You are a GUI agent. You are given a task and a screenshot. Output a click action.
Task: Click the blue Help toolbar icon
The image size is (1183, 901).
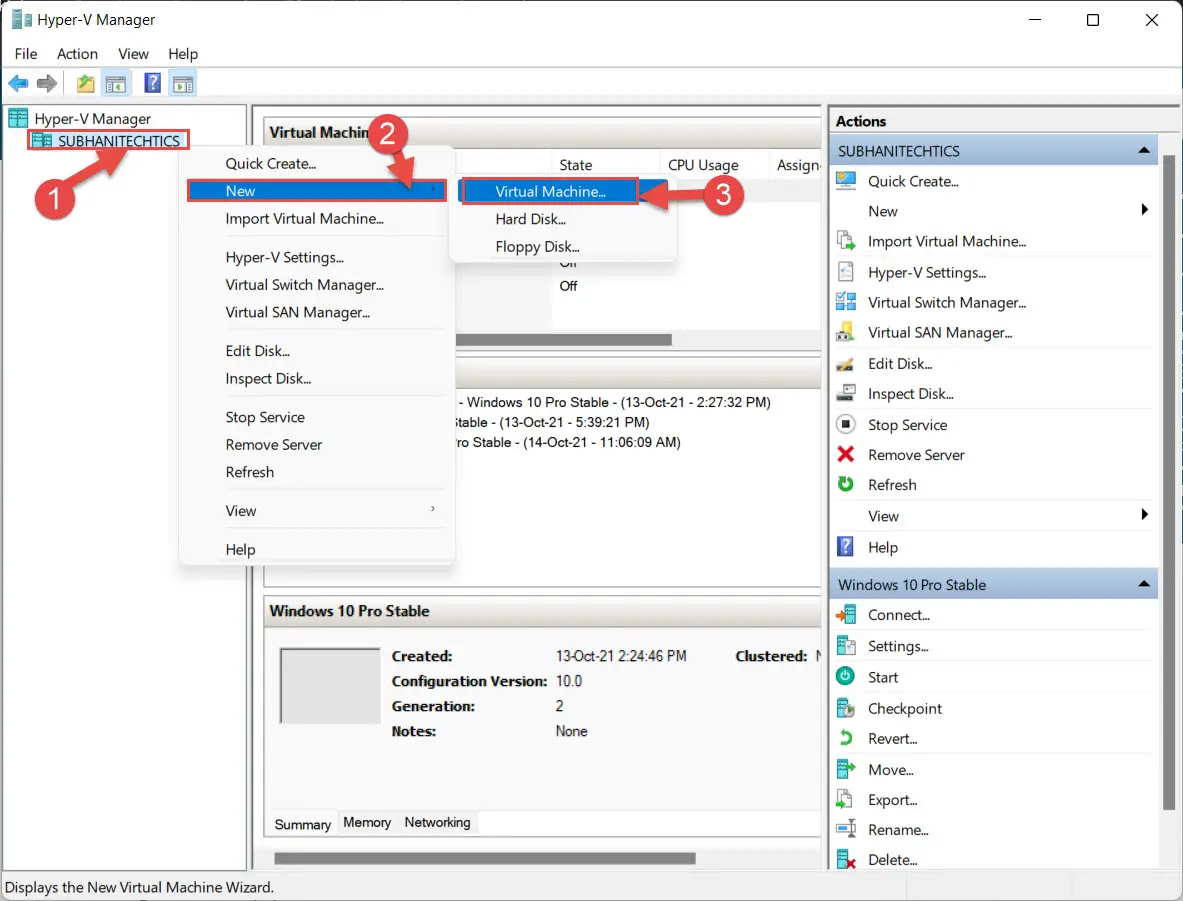(152, 83)
